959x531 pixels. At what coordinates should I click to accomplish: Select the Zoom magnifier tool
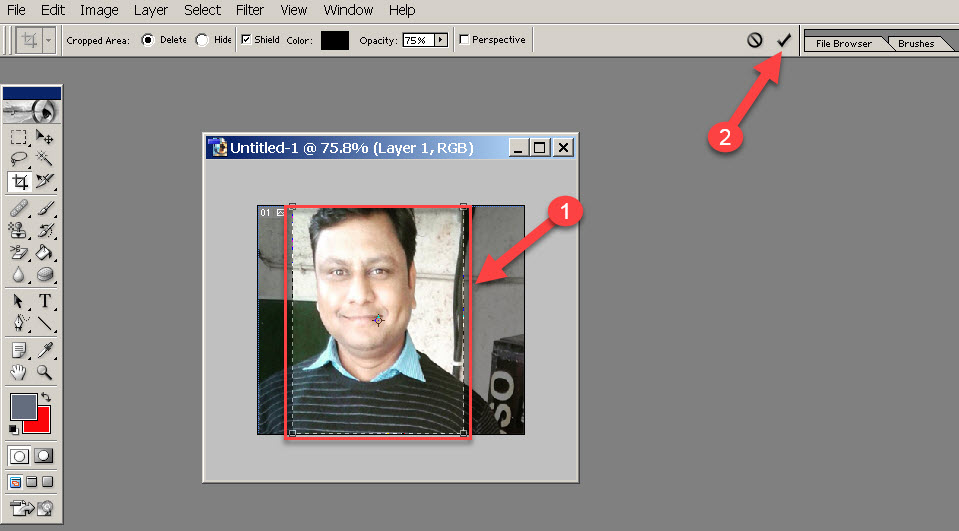pos(44,371)
